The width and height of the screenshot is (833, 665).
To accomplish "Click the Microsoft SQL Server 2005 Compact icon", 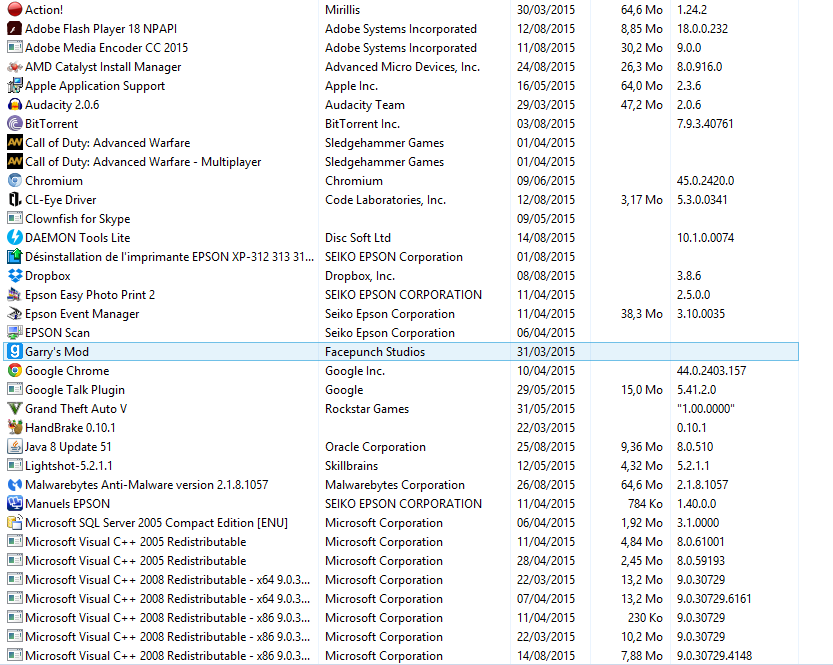I will click(15, 523).
